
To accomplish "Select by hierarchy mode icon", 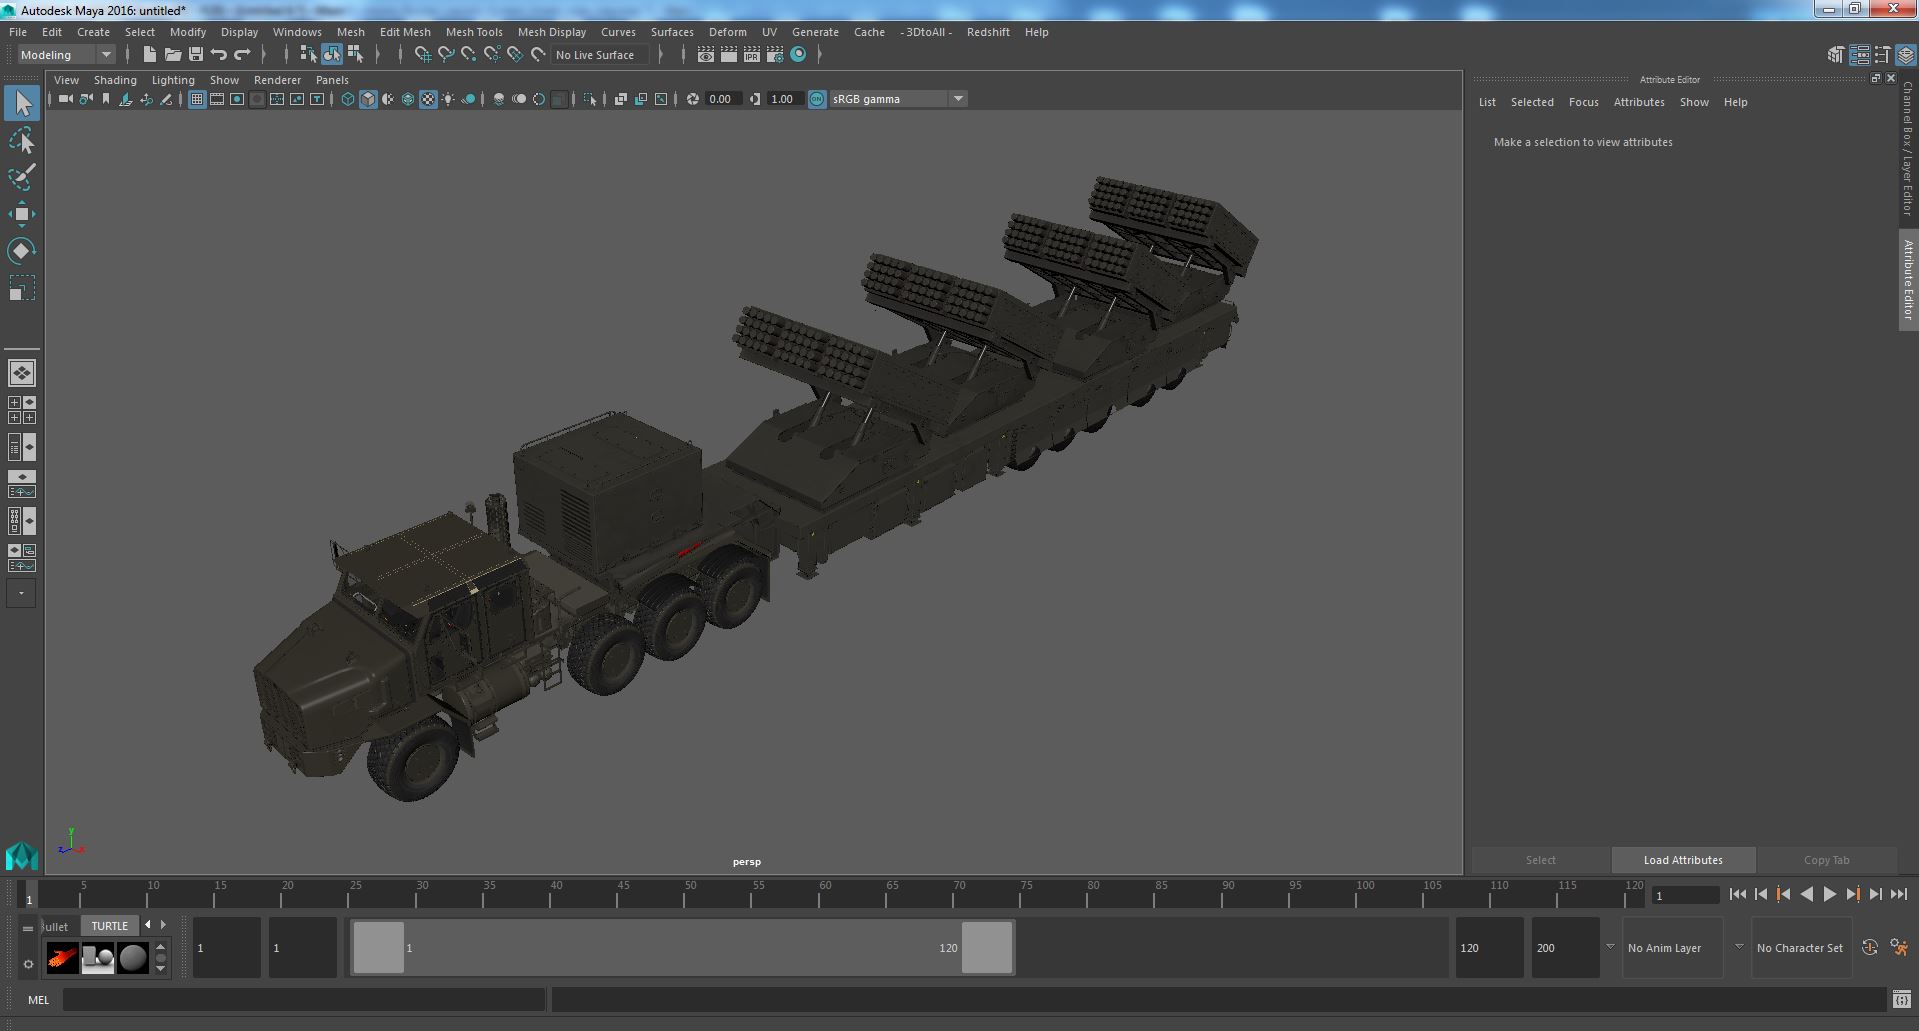I will click(x=308, y=55).
